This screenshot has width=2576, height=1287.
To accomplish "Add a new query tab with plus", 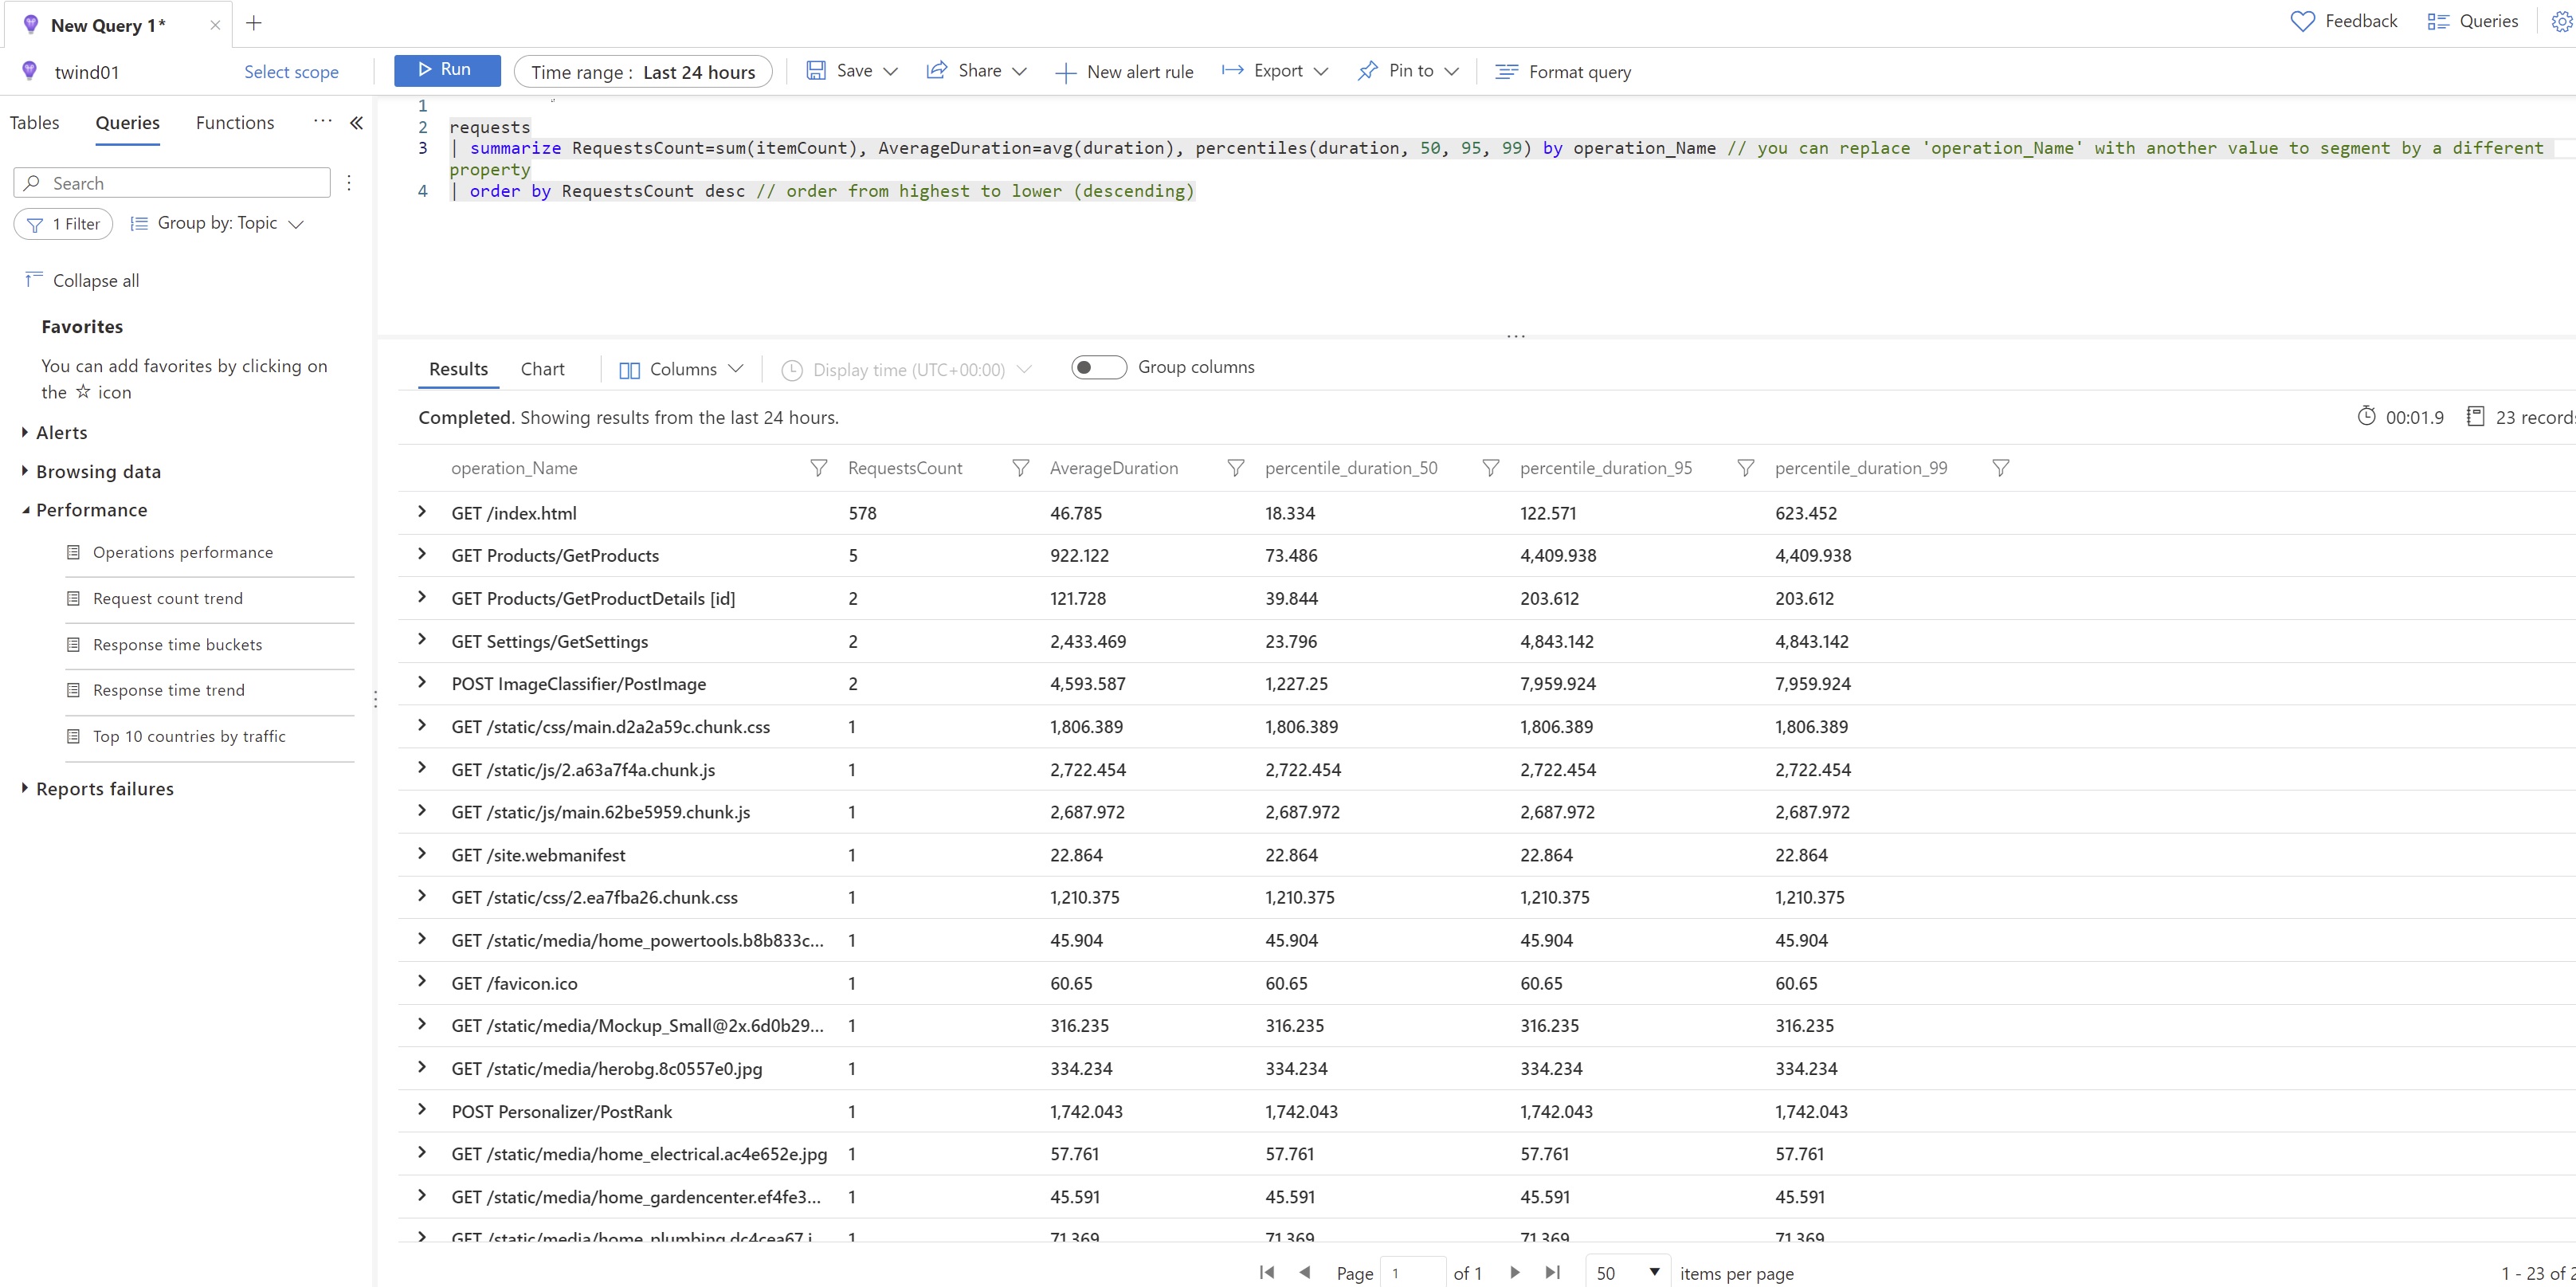I will coord(254,23).
